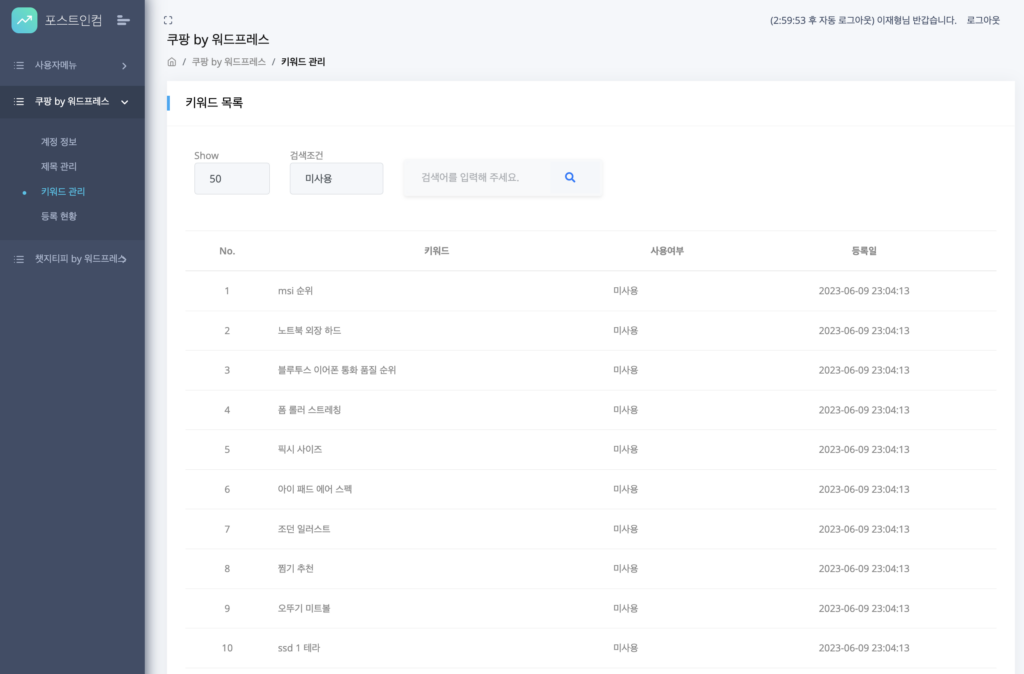This screenshot has width=1024, height=674.
Task: Collapse 쿠팡 by 워드프레스 with the down chevron
Action: pos(125,102)
